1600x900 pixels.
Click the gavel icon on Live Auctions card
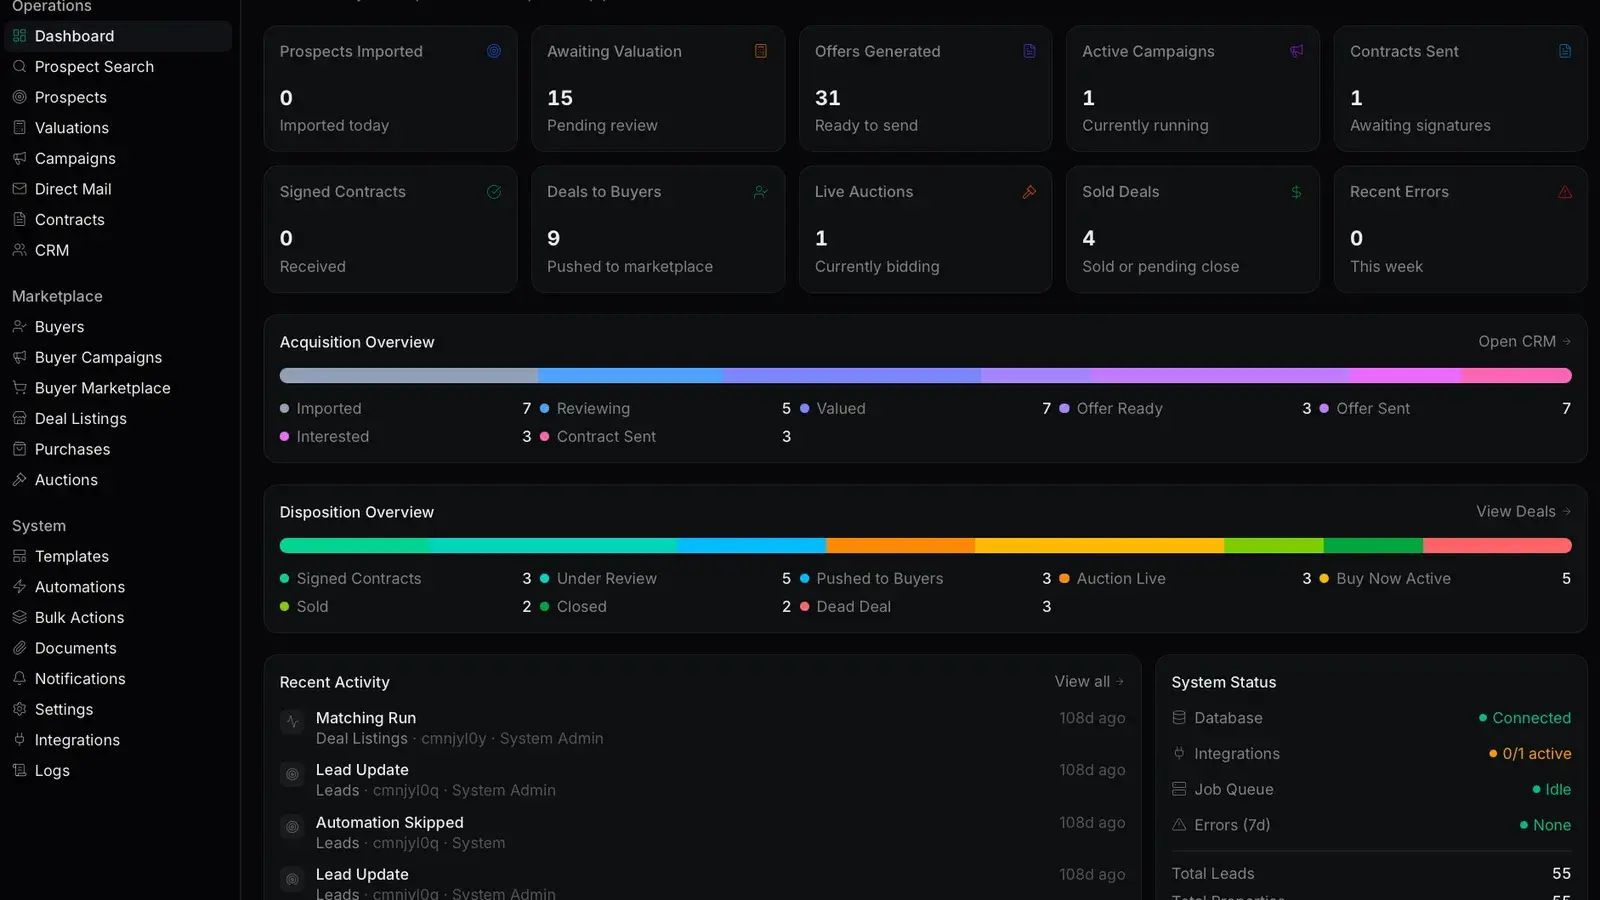(1029, 192)
